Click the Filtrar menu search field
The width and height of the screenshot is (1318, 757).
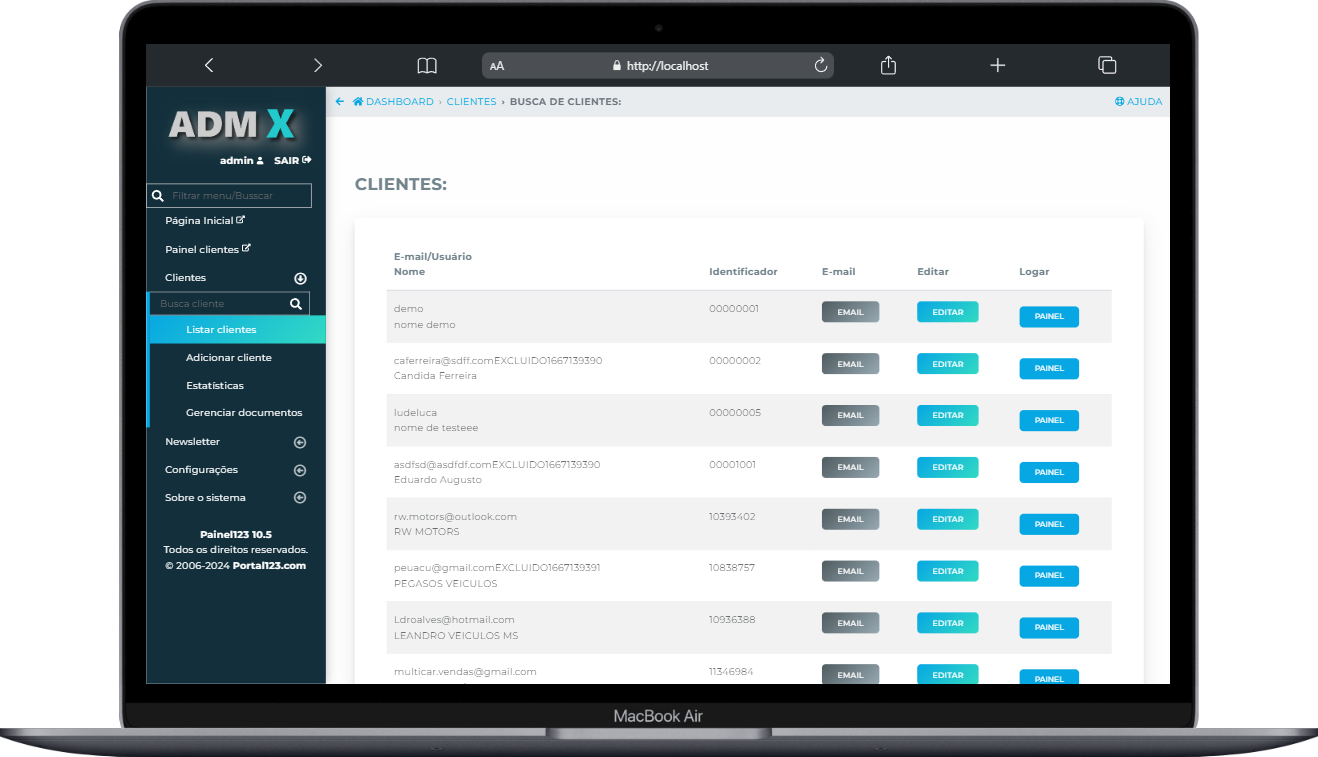point(238,196)
